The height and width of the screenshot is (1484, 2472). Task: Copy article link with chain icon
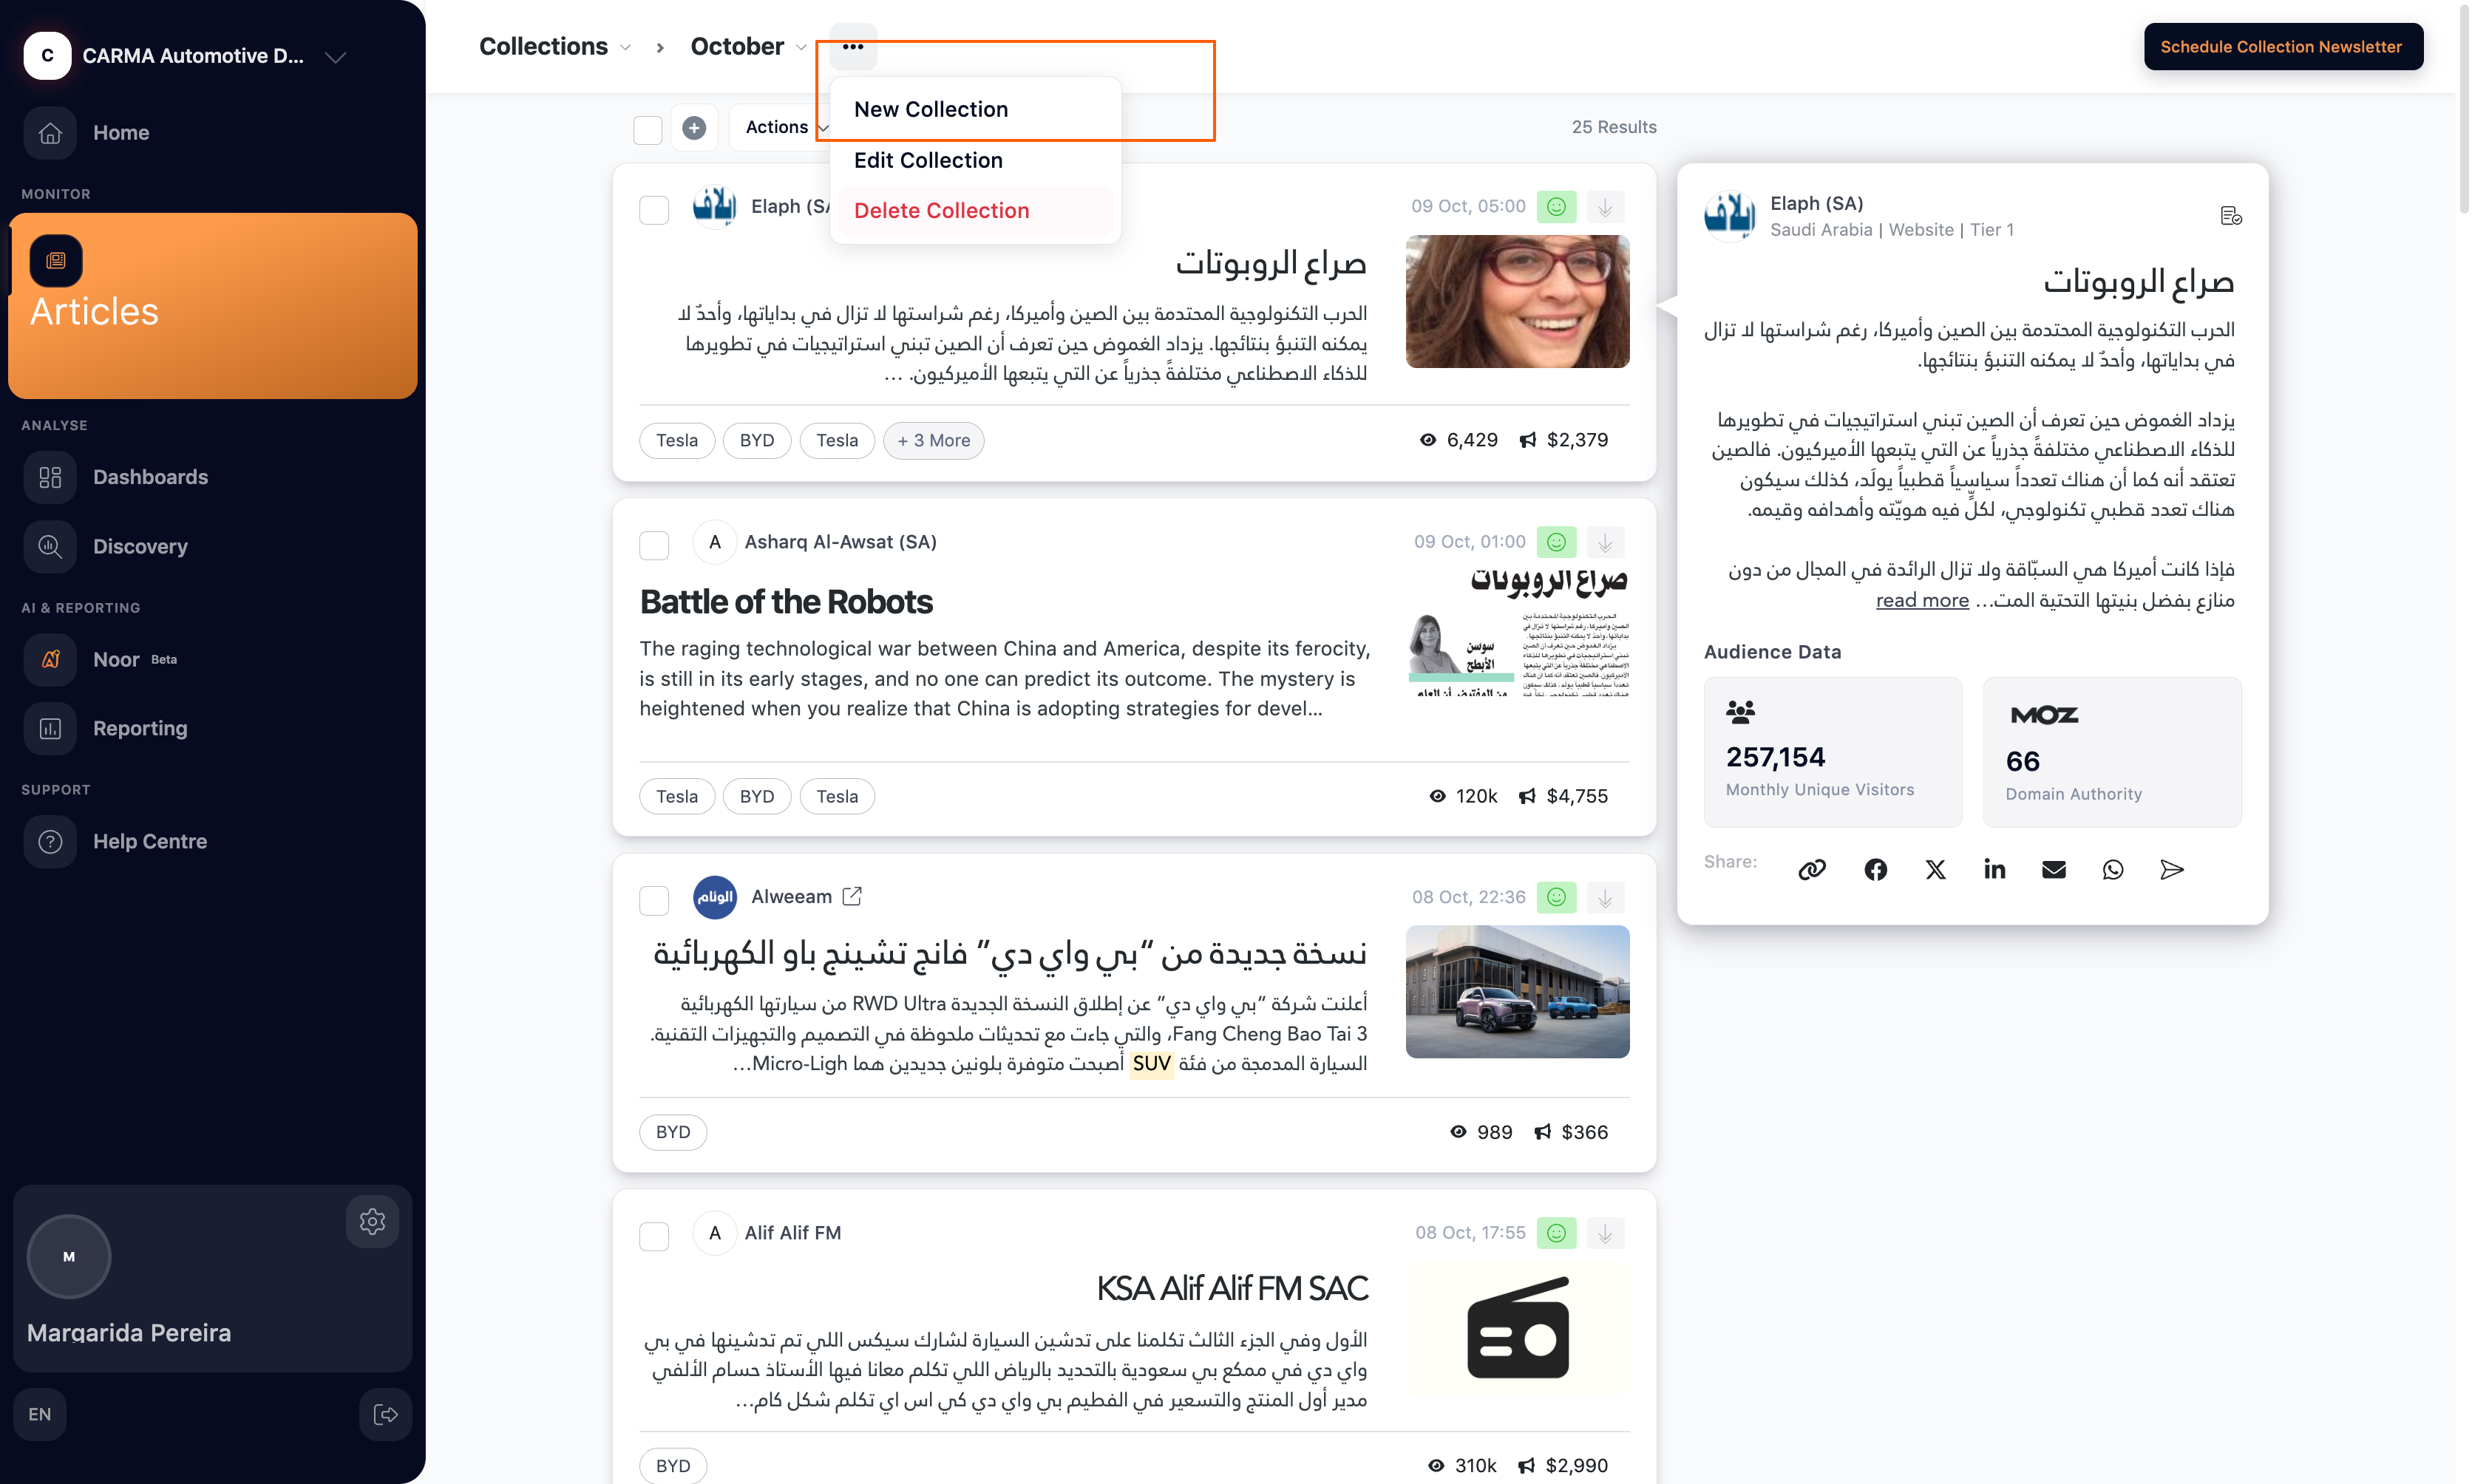click(x=1812, y=869)
